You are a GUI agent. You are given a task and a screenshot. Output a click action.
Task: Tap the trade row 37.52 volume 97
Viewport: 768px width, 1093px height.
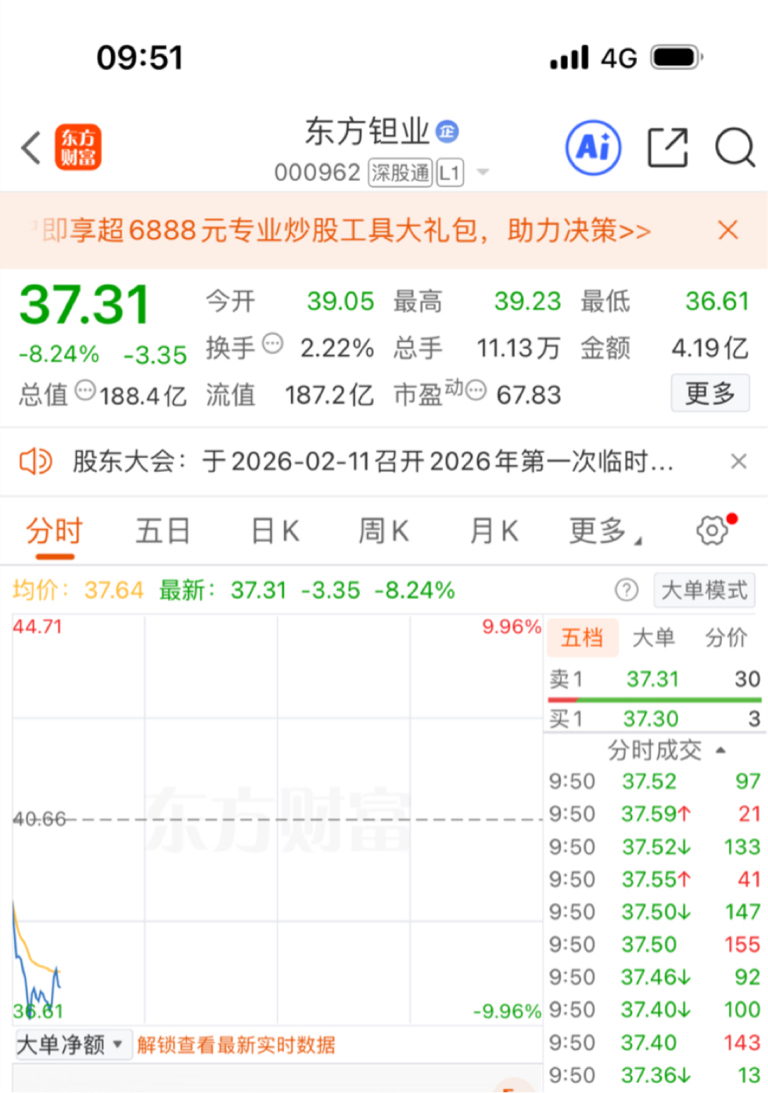(654, 781)
